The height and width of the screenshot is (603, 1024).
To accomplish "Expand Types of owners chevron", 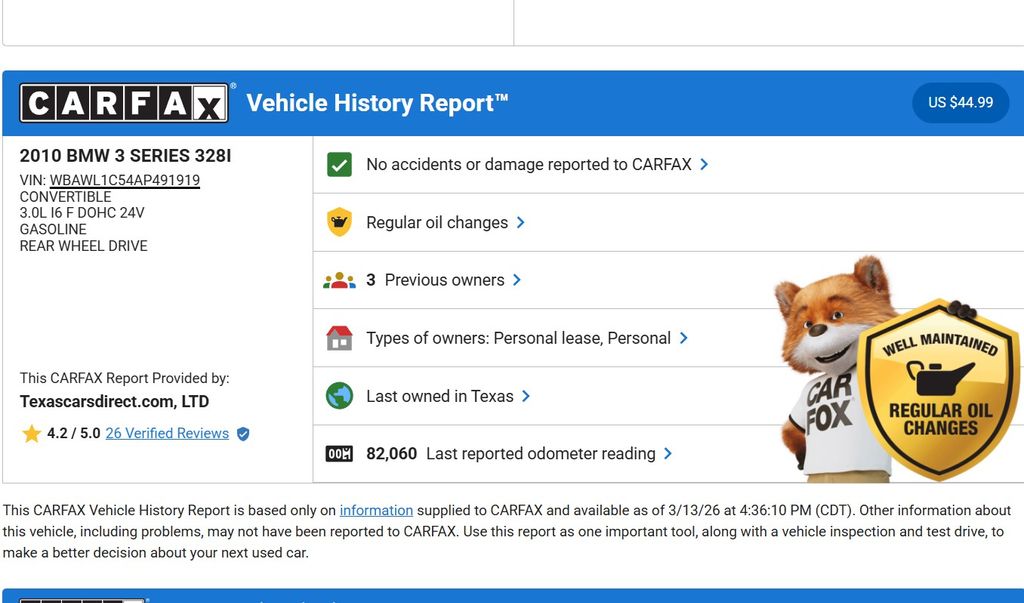I will [684, 338].
